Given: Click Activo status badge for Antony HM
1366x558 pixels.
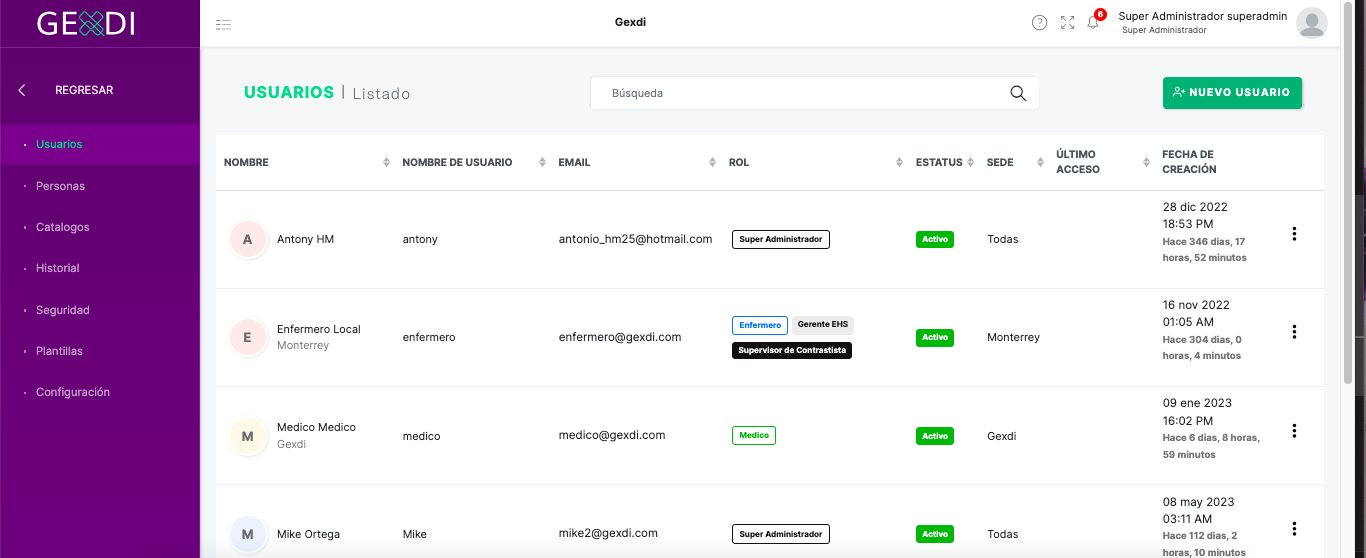Looking at the screenshot, I should tap(935, 239).
